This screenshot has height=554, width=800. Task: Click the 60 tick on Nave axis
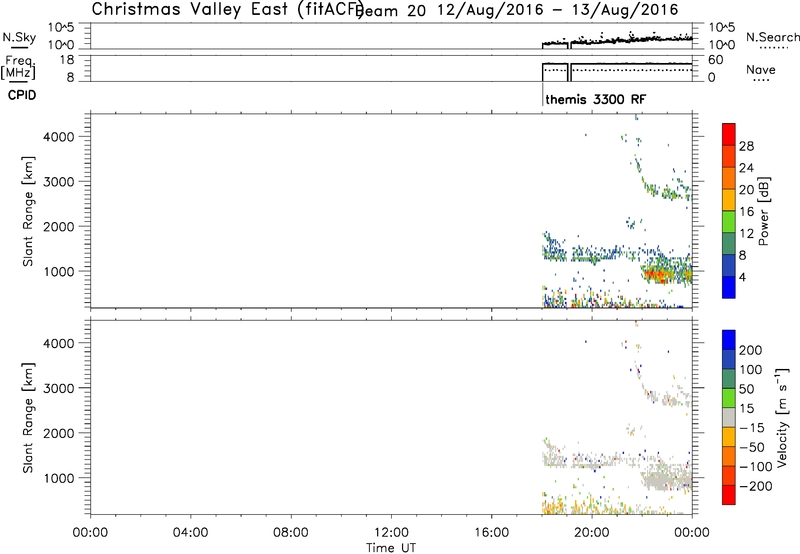[x=715, y=60]
